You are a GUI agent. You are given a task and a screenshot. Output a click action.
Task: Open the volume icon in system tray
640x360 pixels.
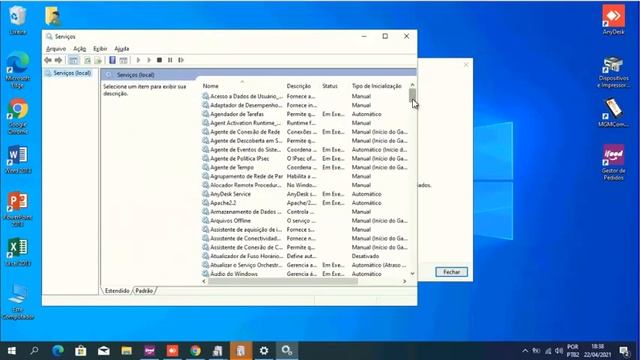559,351
